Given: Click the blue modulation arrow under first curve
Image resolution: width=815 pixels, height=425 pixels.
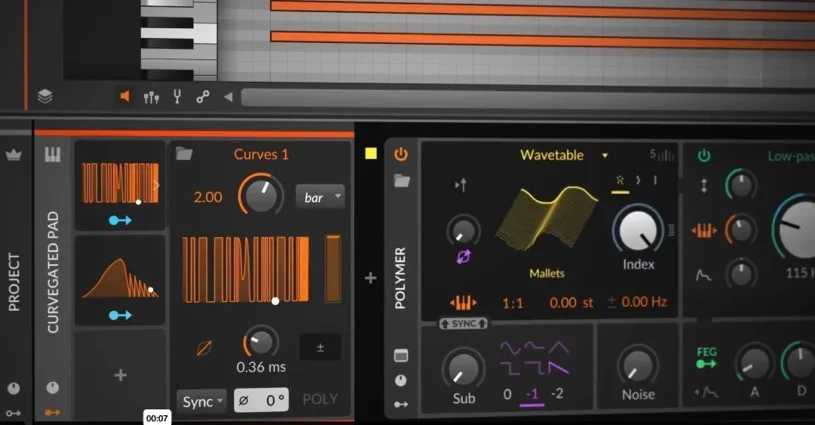Looking at the screenshot, I should tap(120, 220).
